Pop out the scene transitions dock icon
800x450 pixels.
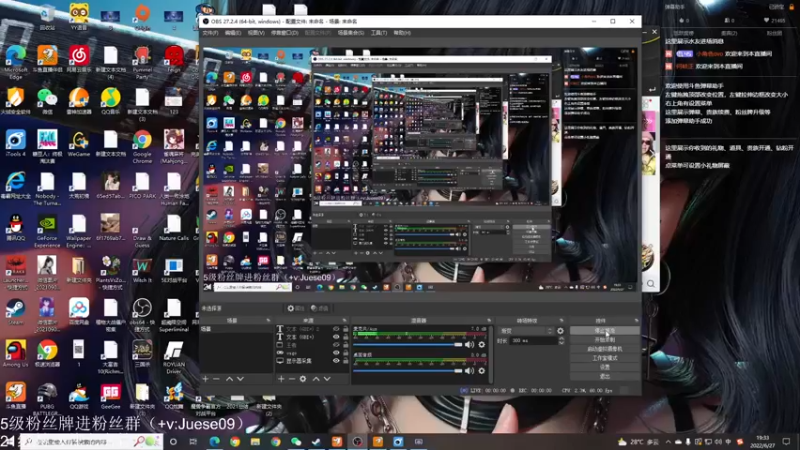(x=562, y=320)
